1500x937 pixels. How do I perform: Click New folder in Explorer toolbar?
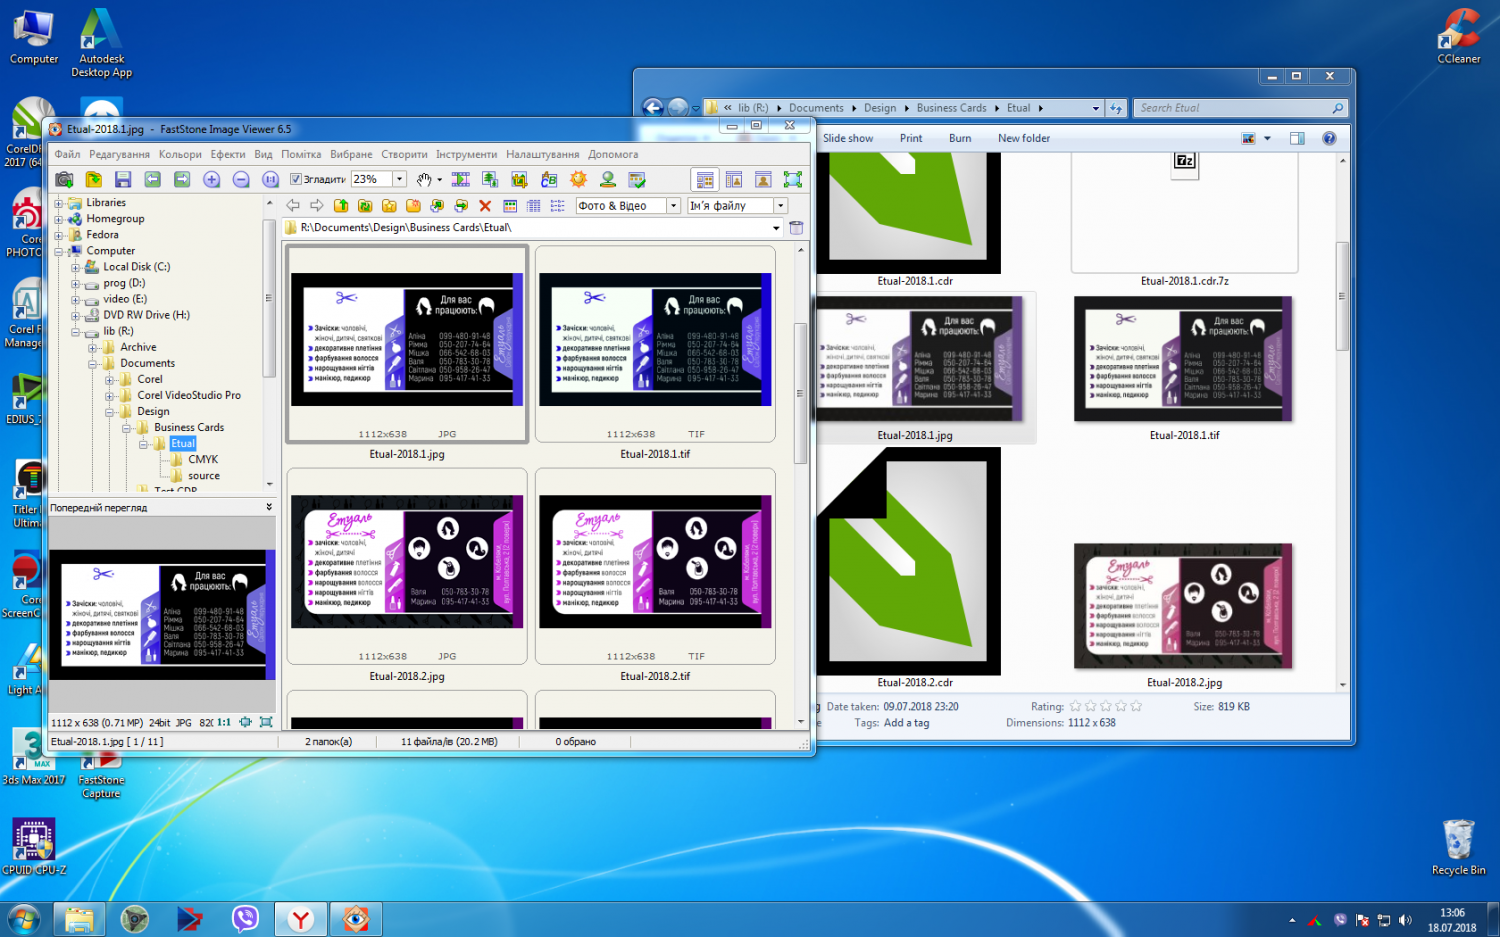(x=1023, y=139)
